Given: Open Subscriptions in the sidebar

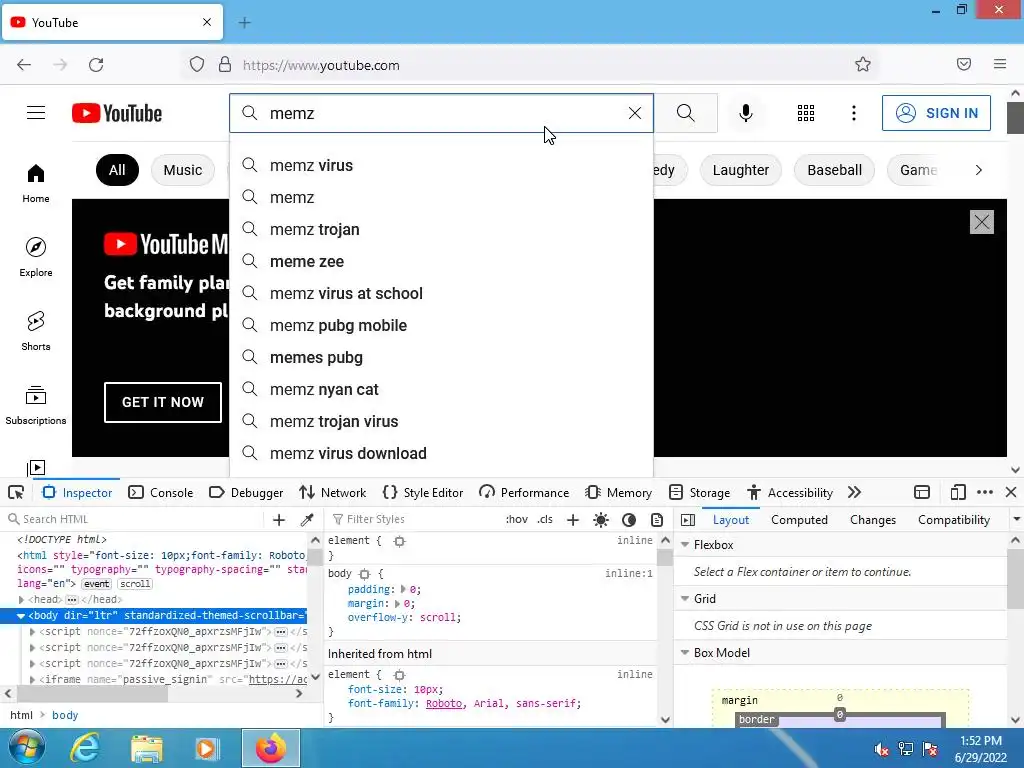Looking at the screenshot, I should [x=36, y=405].
